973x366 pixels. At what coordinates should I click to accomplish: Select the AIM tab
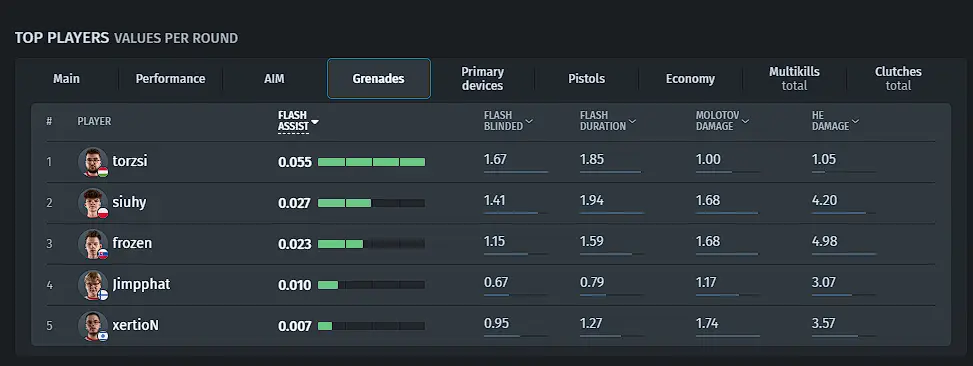[x=274, y=79]
